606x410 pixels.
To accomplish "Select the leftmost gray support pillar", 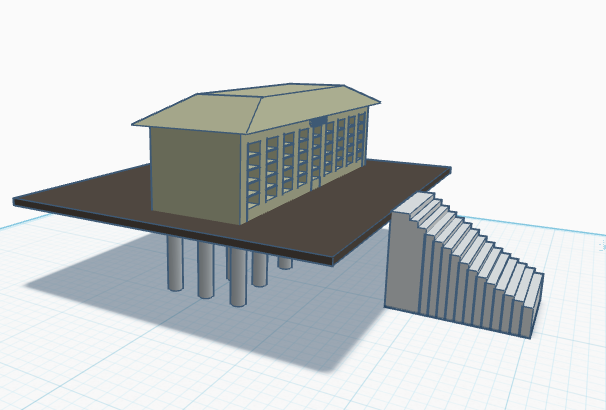I will [175, 263].
